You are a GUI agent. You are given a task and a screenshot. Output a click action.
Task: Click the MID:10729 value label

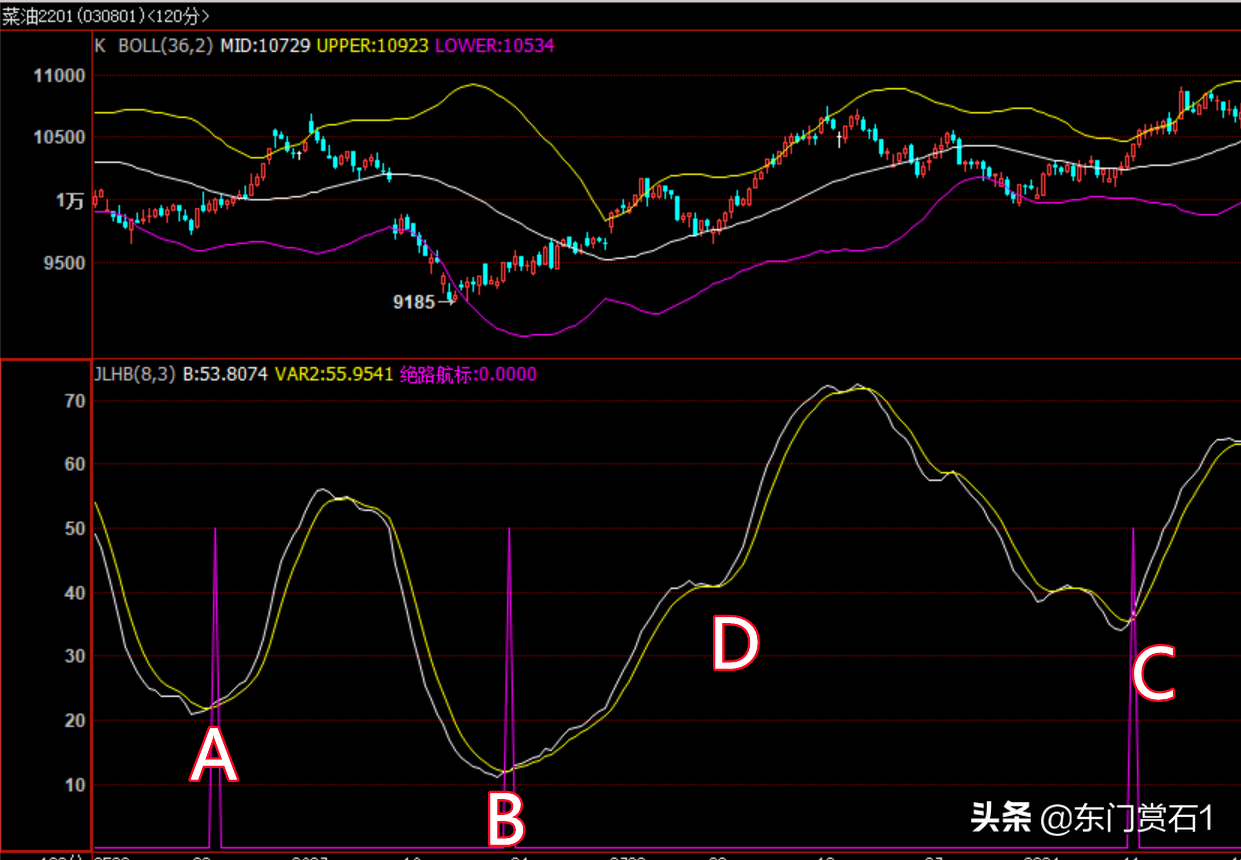[x=265, y=45]
